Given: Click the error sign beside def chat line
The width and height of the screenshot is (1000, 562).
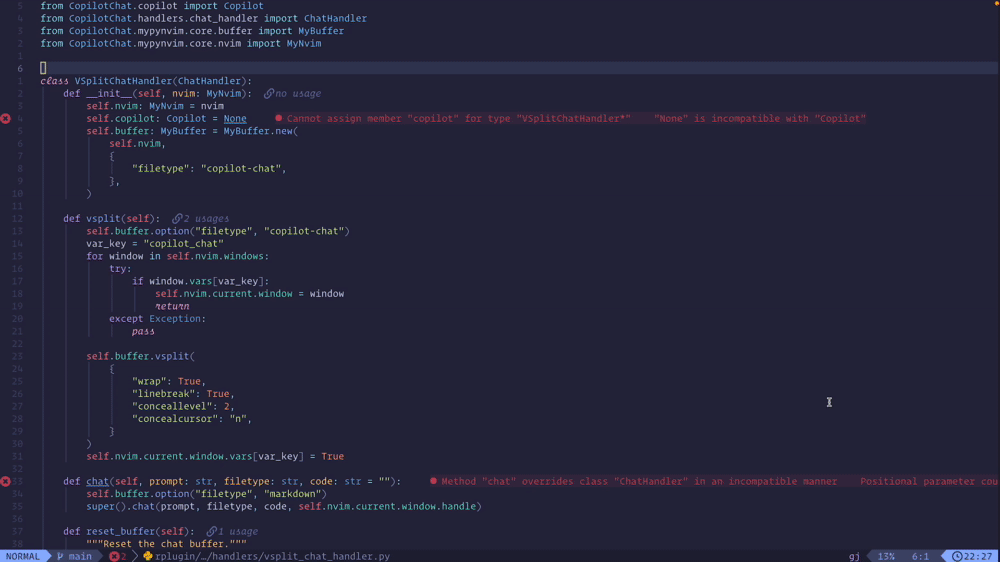Looking at the screenshot, I should tap(6, 482).
